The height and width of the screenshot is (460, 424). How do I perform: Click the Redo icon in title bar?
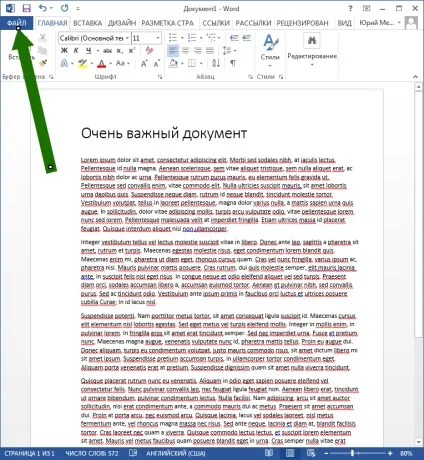[x=65, y=8]
